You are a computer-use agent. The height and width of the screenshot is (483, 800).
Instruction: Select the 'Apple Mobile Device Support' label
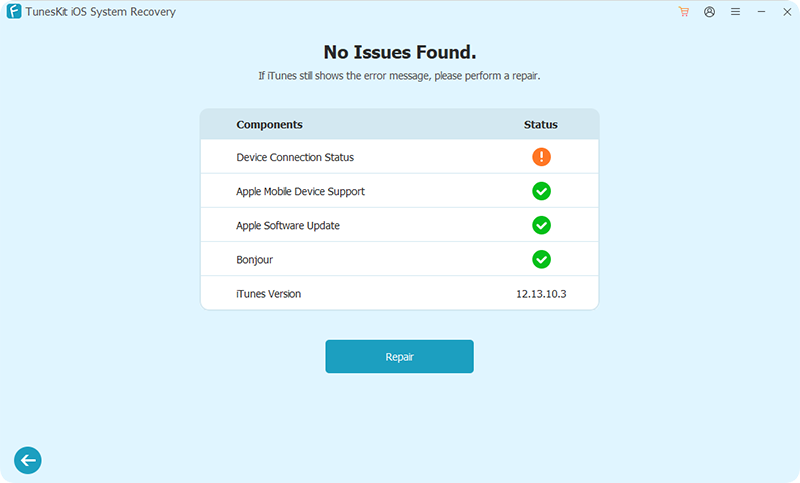coord(301,191)
